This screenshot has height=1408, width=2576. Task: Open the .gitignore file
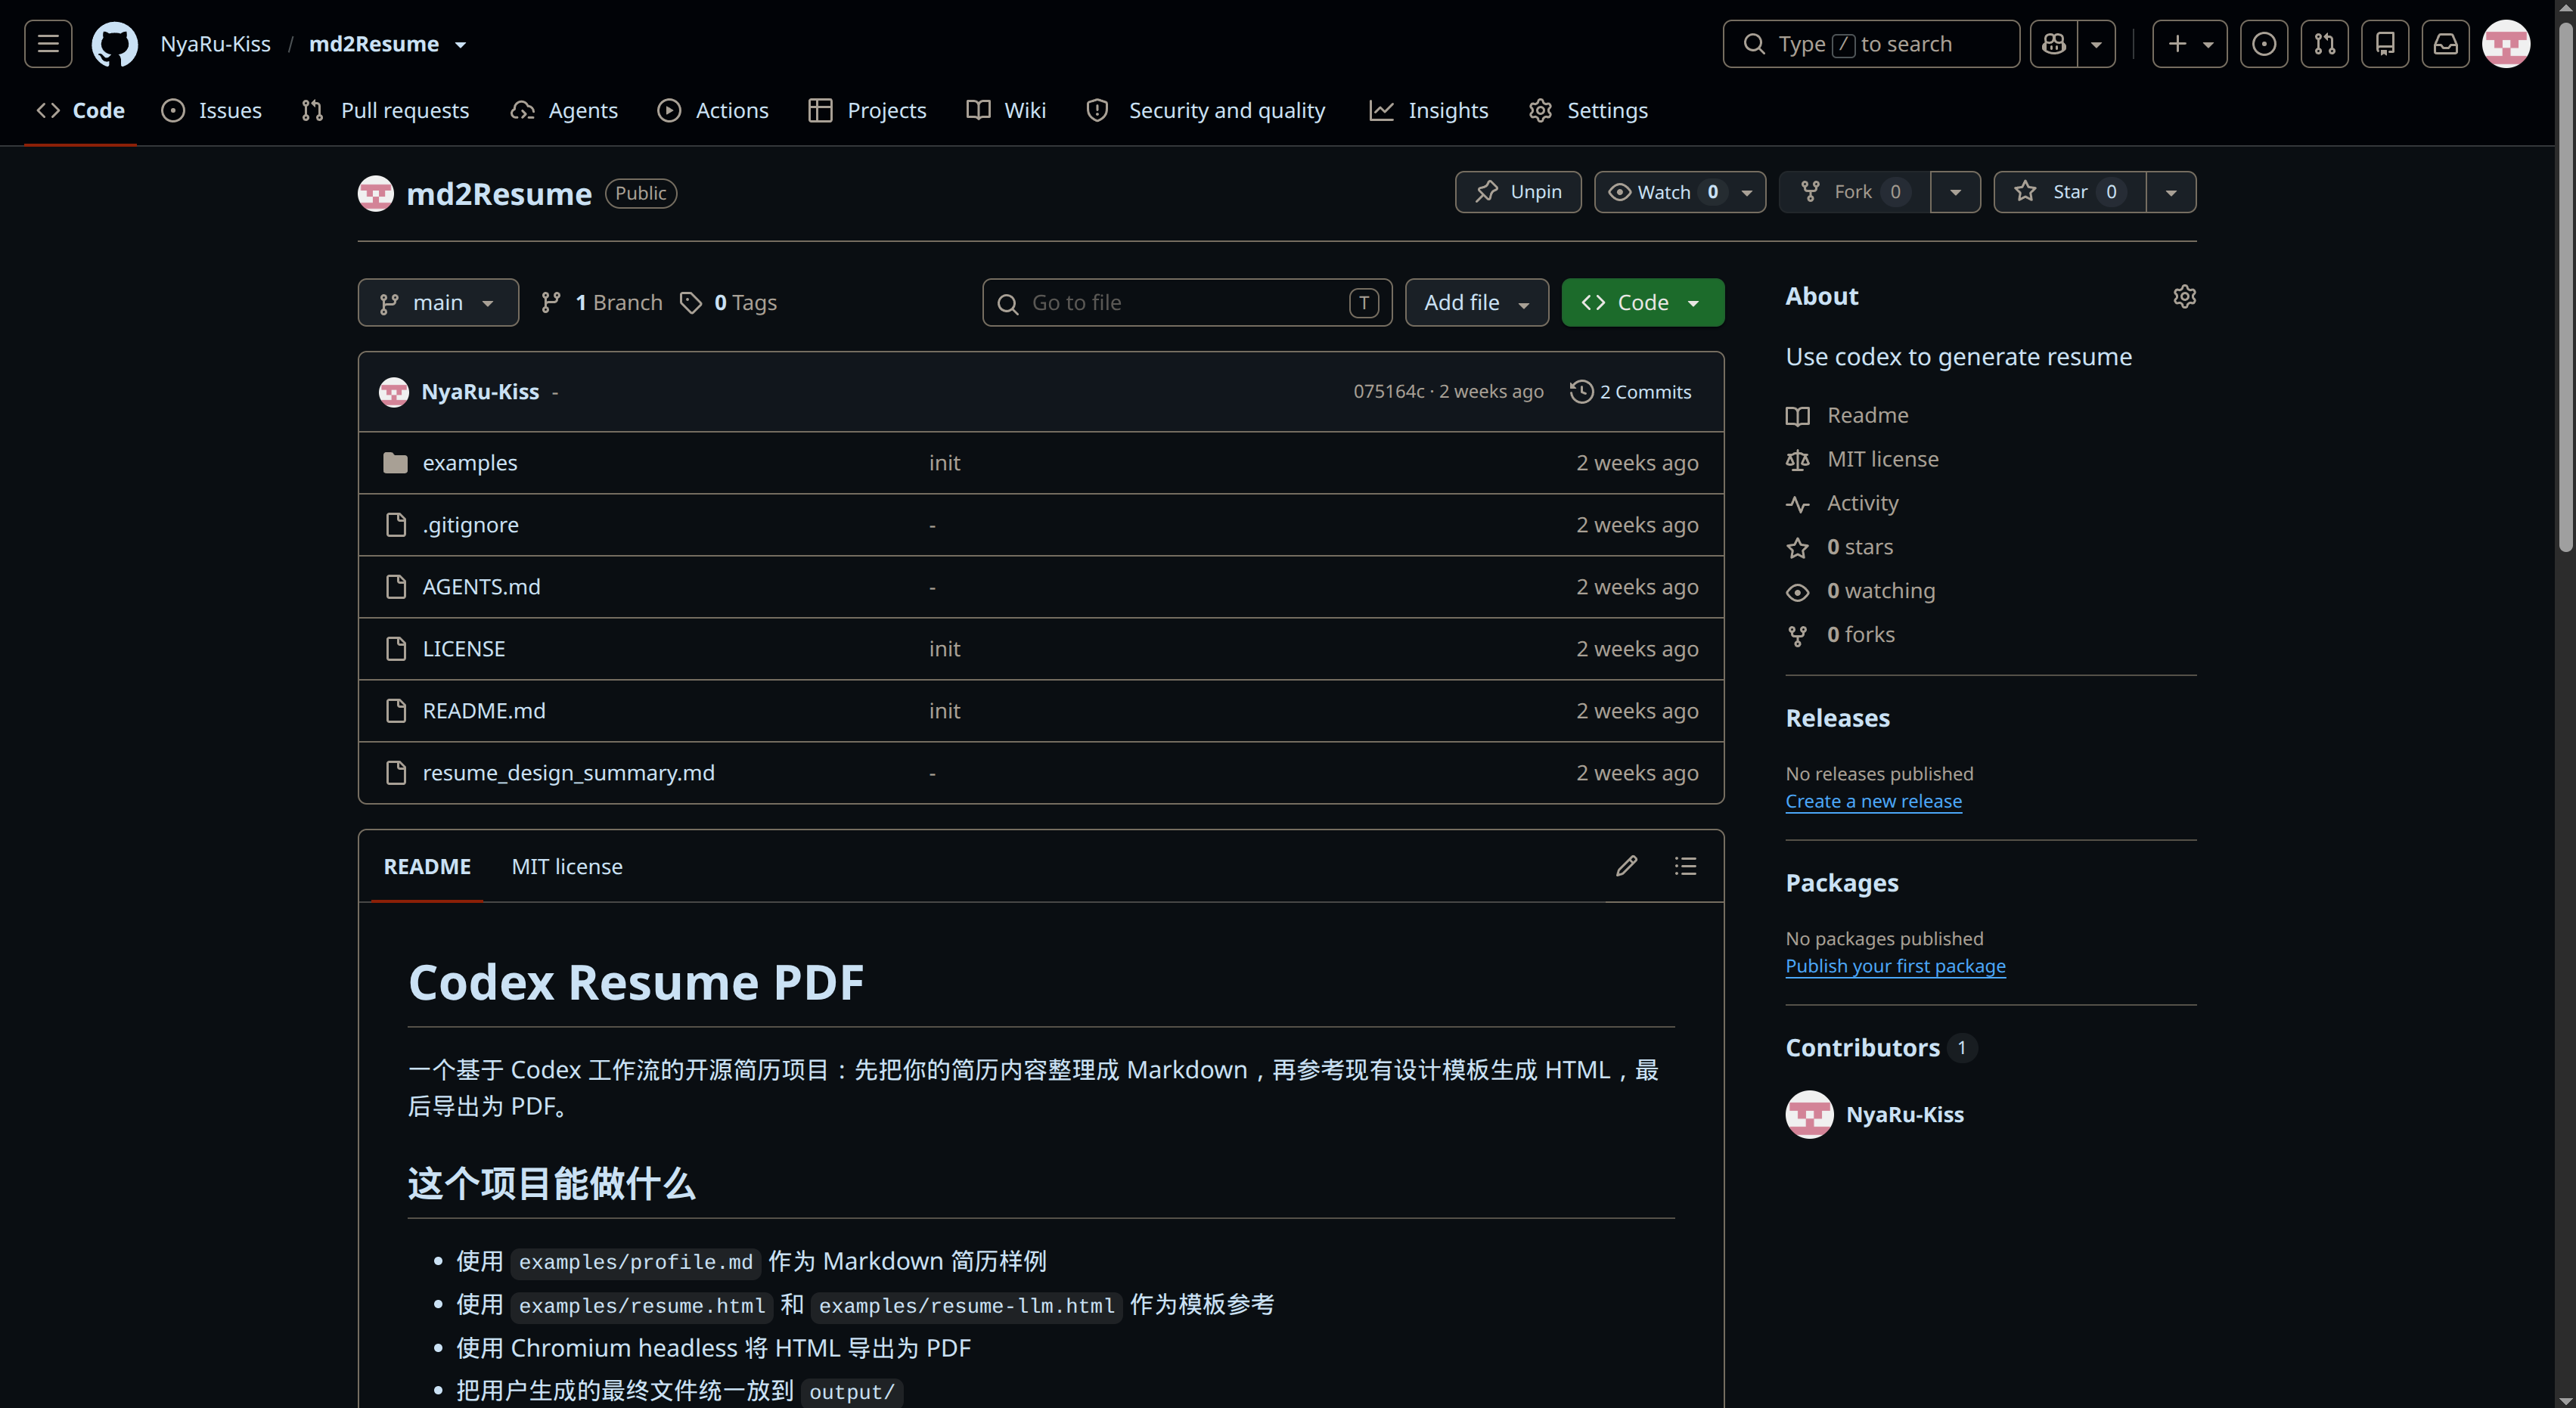click(x=470, y=525)
